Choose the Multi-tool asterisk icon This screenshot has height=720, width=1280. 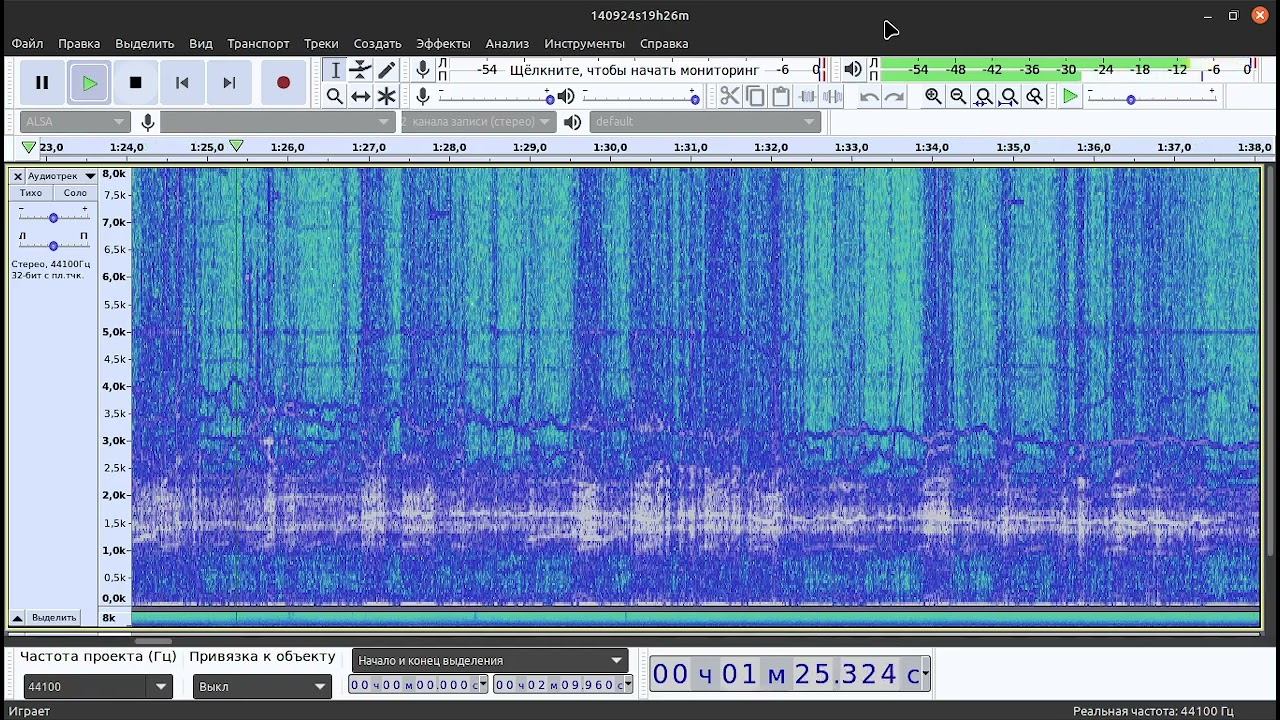coord(386,96)
